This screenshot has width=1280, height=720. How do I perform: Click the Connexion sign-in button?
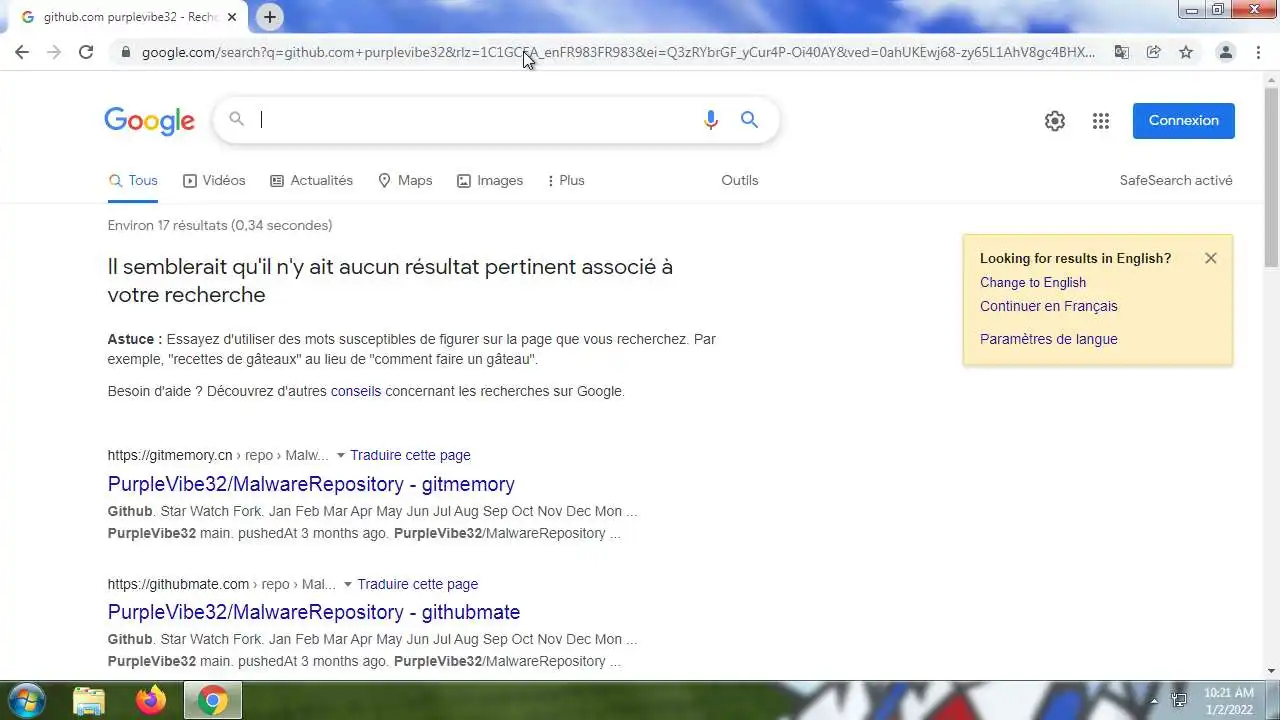1184,120
